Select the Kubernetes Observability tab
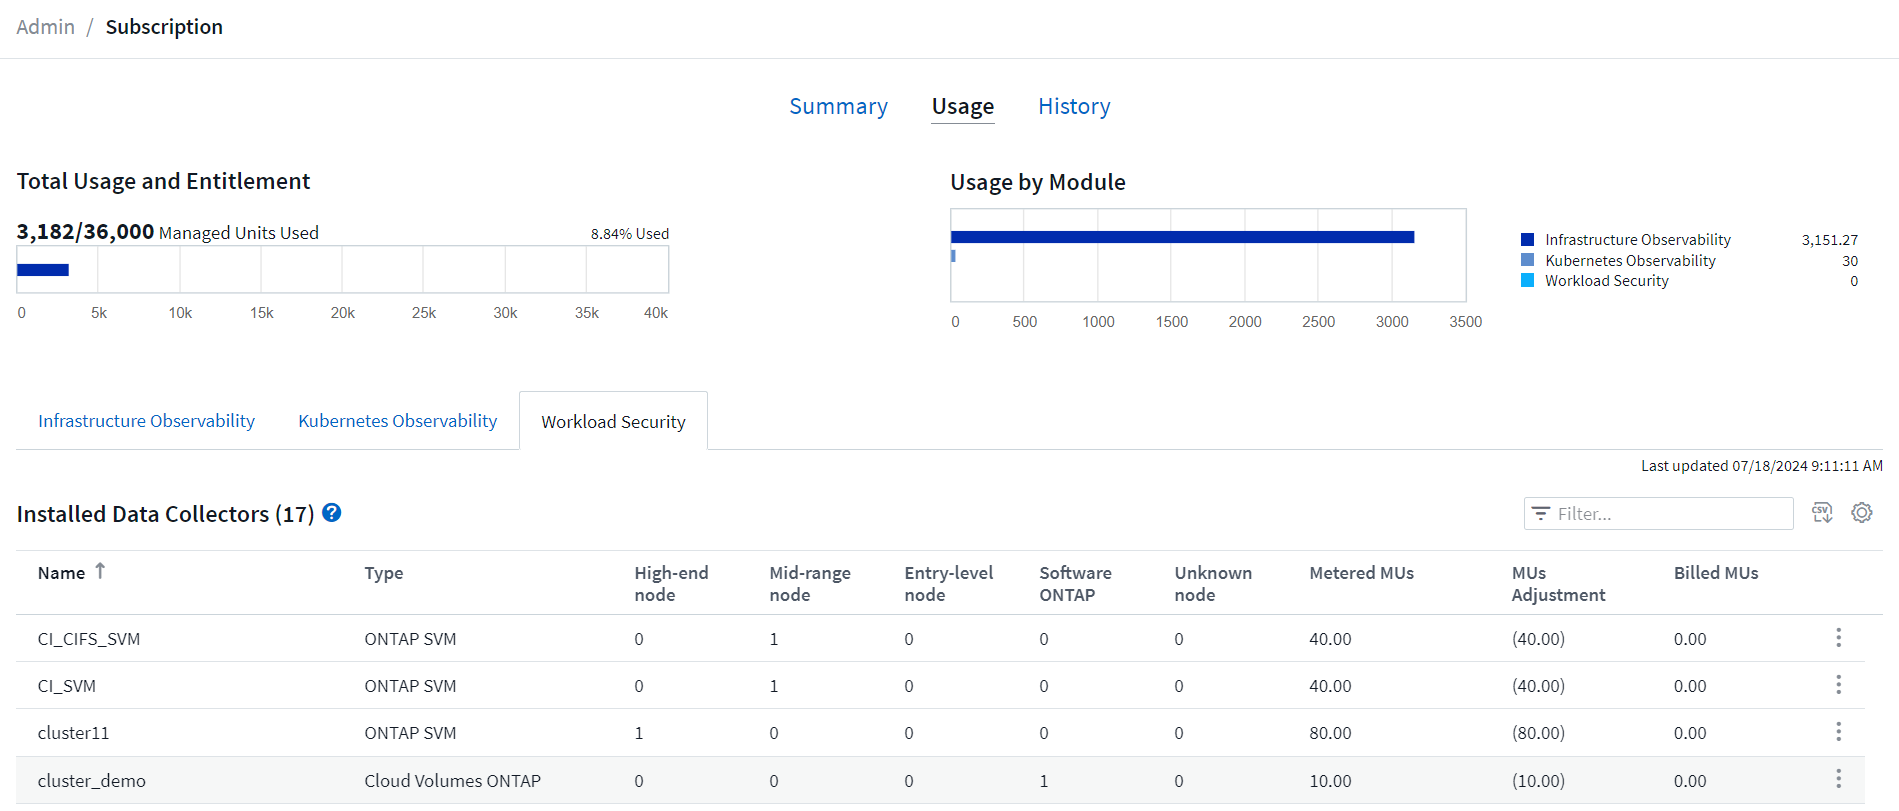 click(x=397, y=421)
